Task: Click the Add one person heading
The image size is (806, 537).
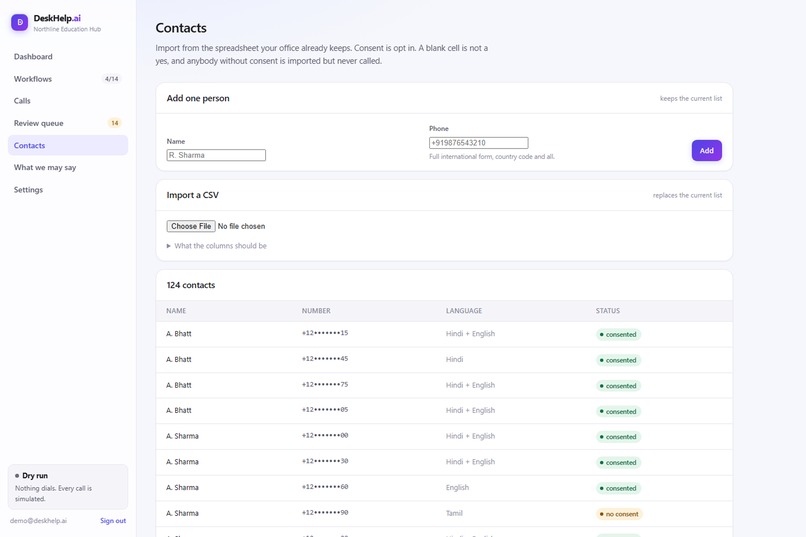Action: [x=198, y=98]
